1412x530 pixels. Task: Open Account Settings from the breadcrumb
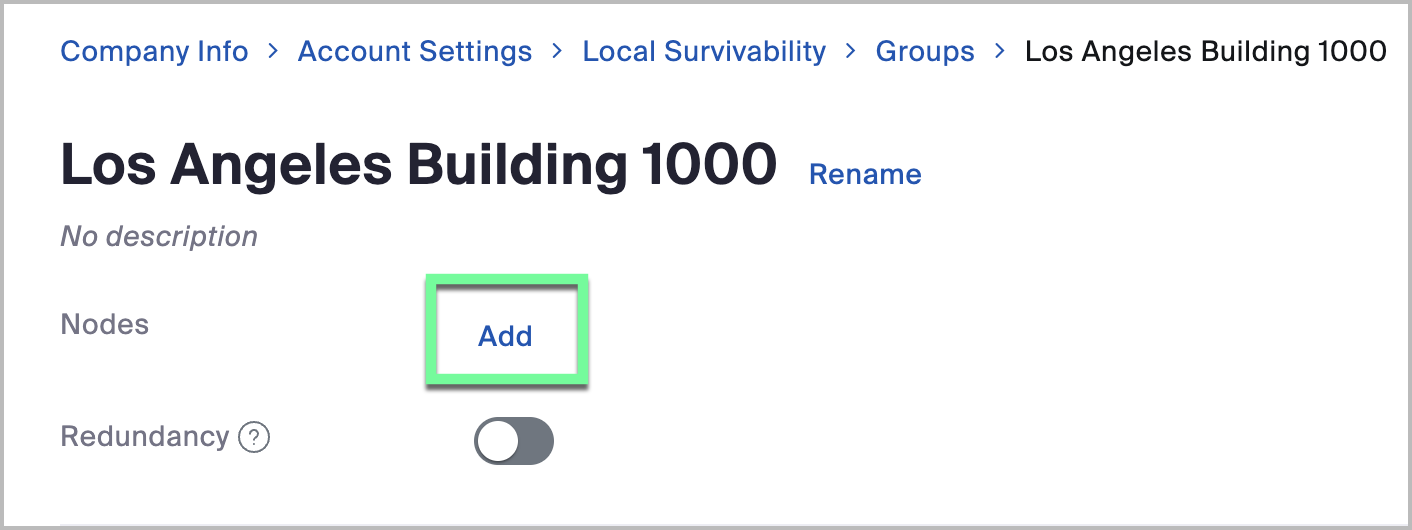pos(414,51)
